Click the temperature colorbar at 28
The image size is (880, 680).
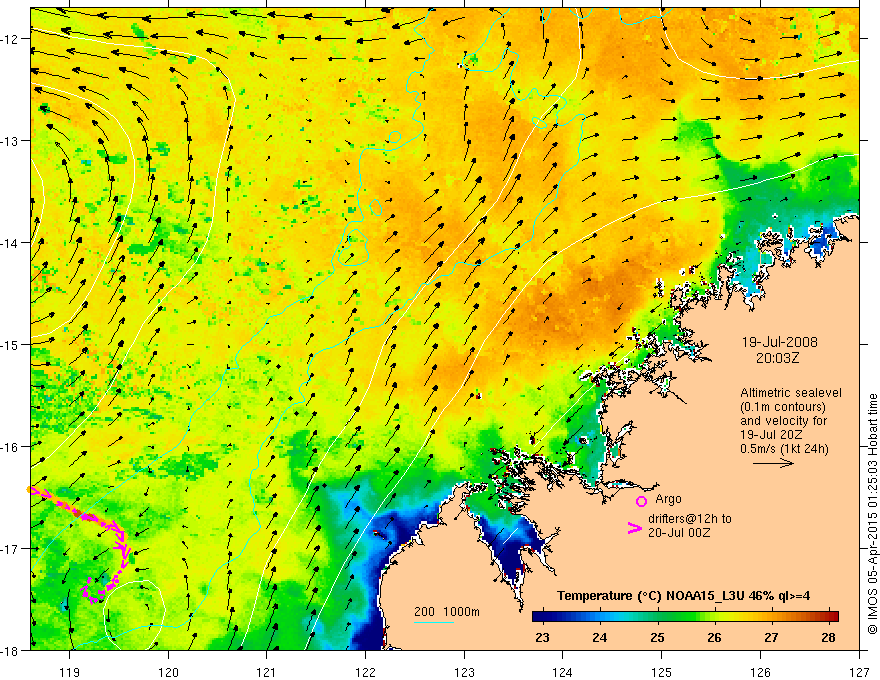(829, 617)
